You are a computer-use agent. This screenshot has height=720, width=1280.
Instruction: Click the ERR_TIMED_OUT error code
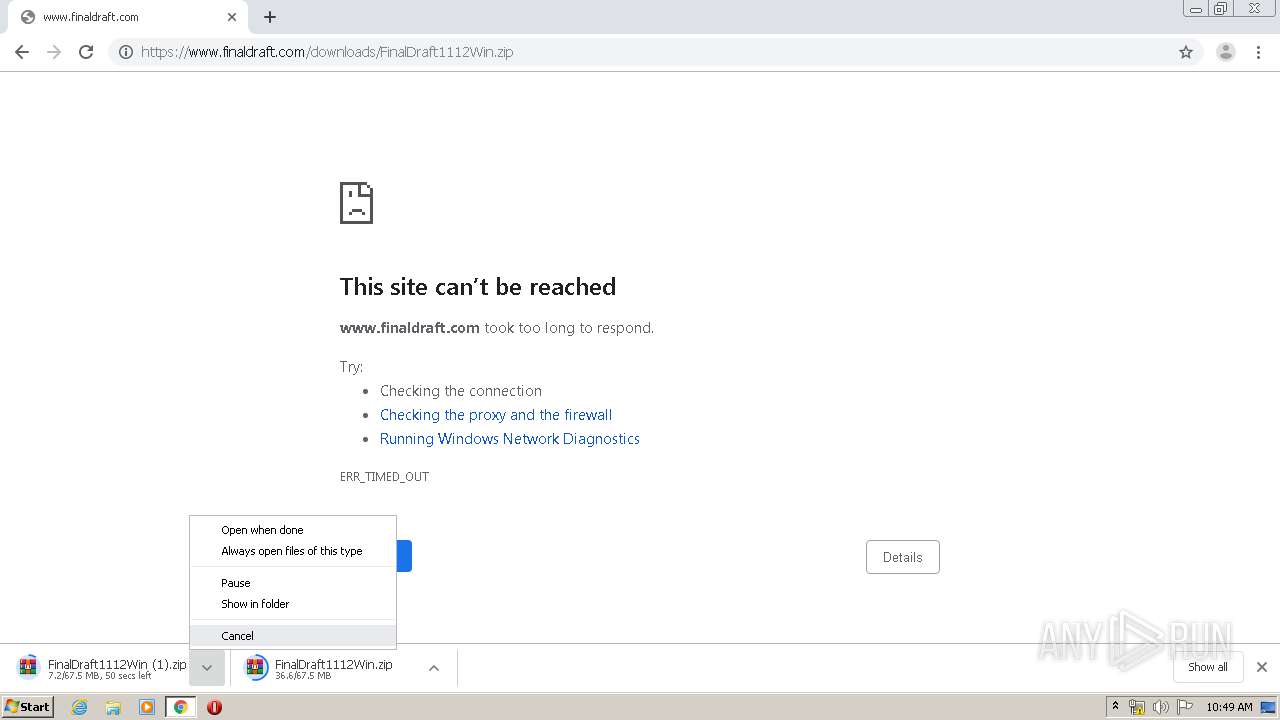click(384, 477)
